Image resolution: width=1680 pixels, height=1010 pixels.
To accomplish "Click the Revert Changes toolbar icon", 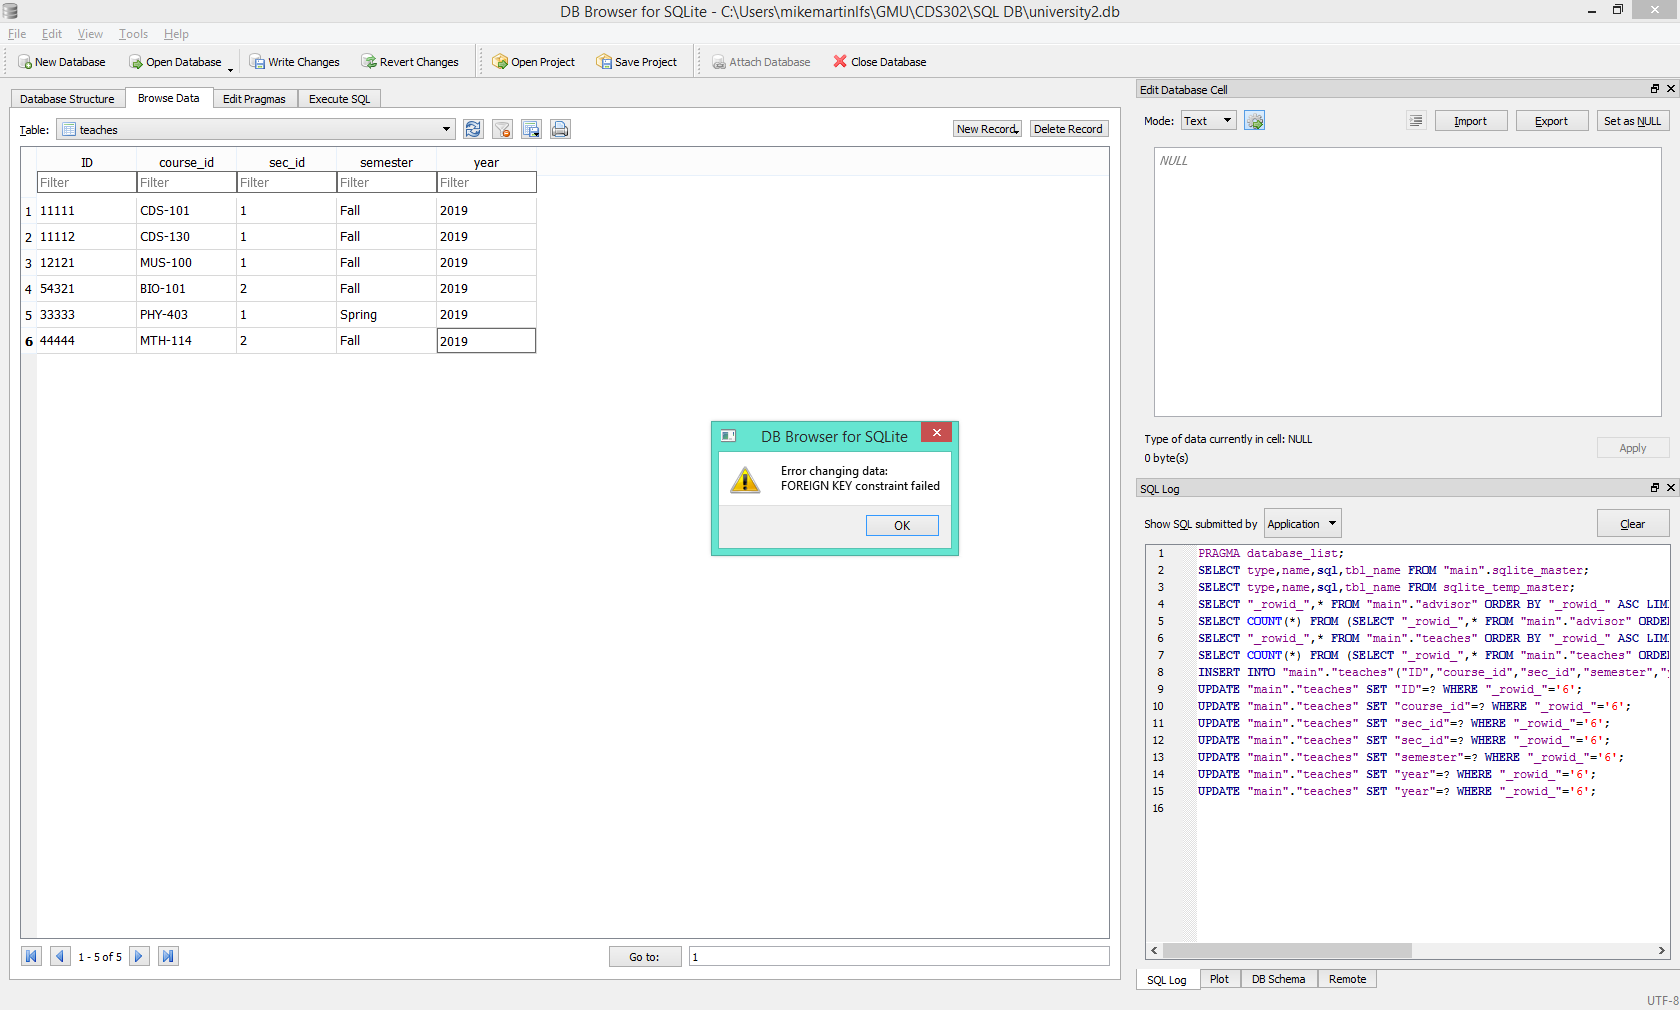I will pos(369,62).
